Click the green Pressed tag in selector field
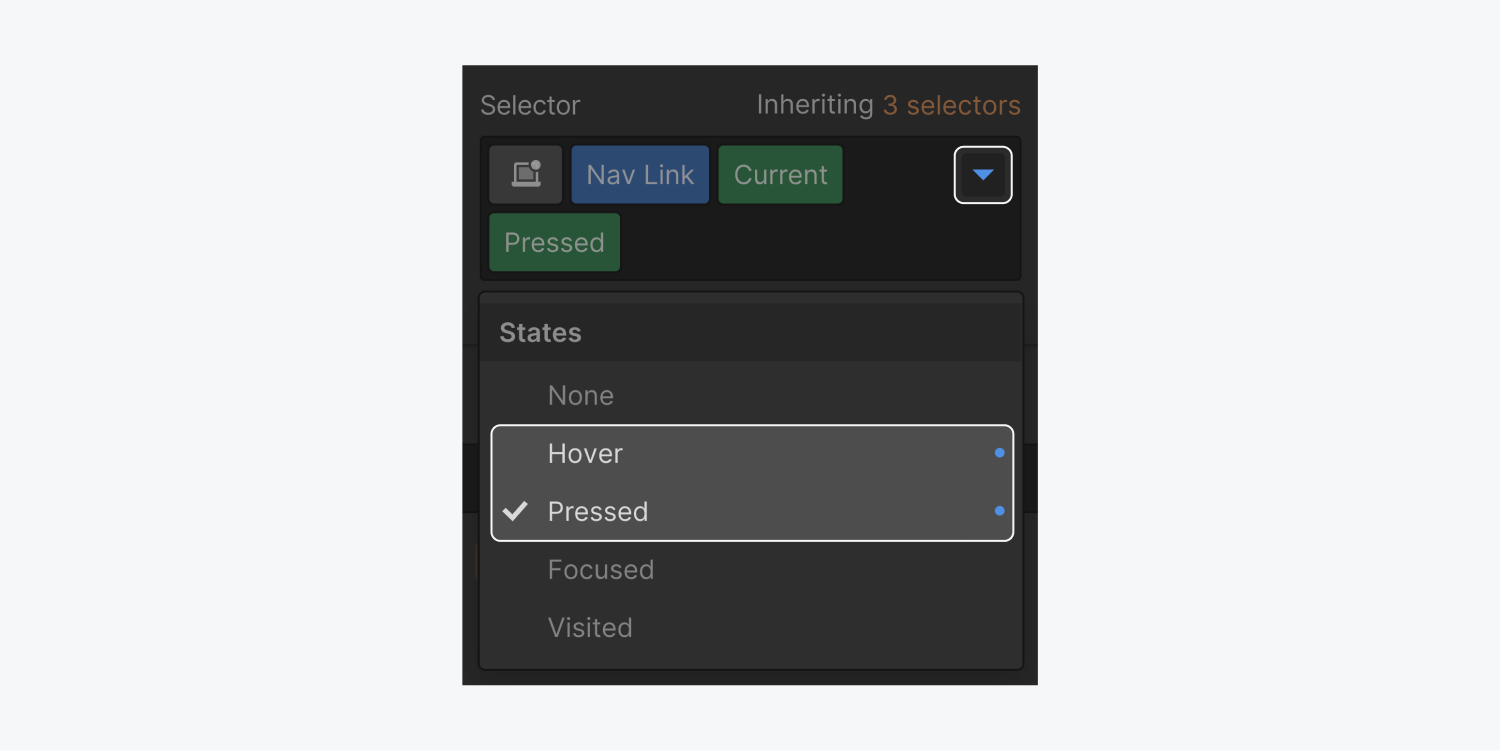Viewport: 1502px width, 751px height. point(554,242)
